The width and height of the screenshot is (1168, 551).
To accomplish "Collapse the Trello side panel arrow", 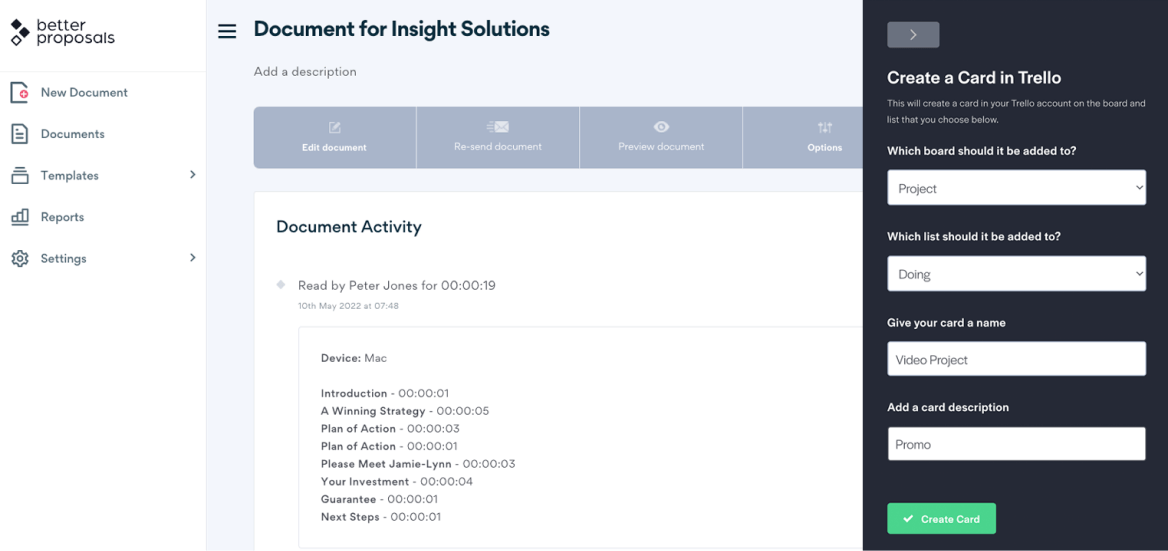I will [913, 35].
